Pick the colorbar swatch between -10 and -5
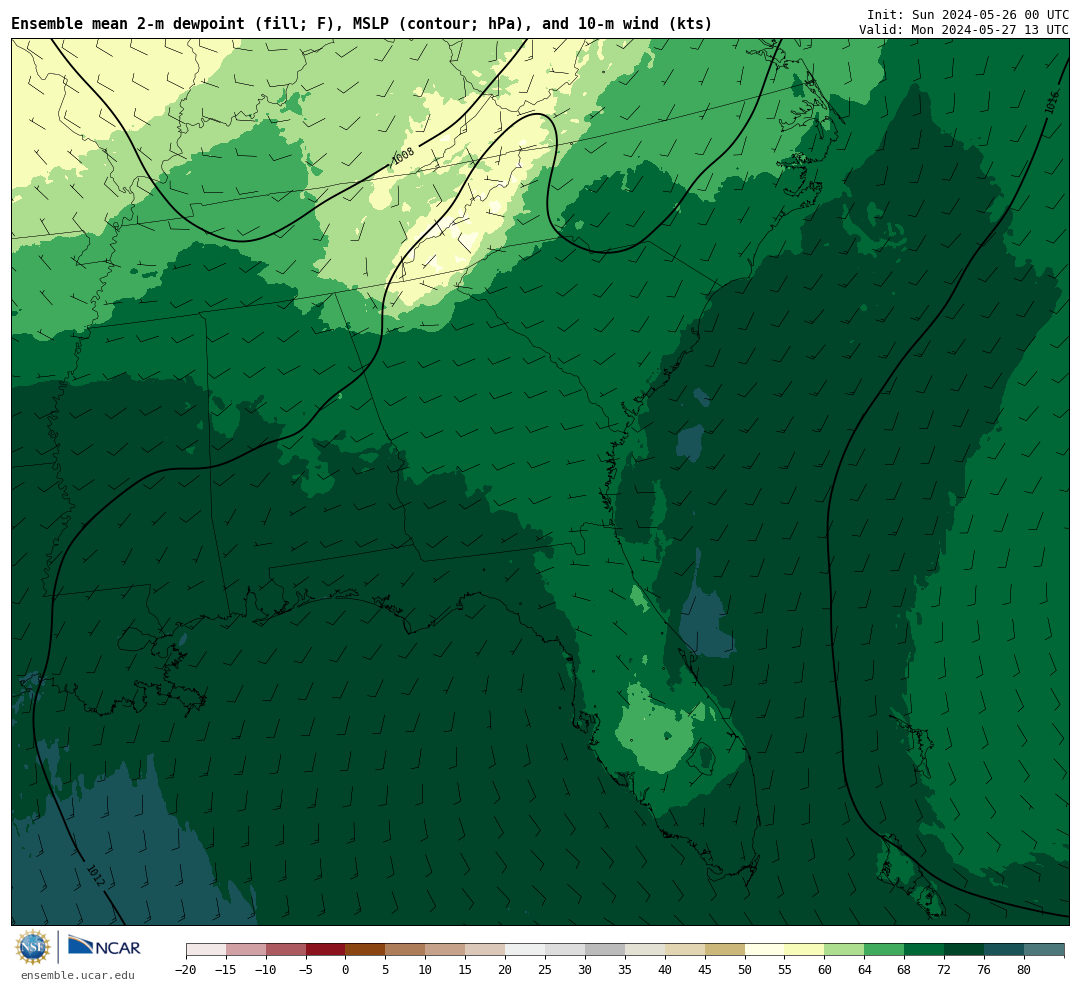 (286, 950)
